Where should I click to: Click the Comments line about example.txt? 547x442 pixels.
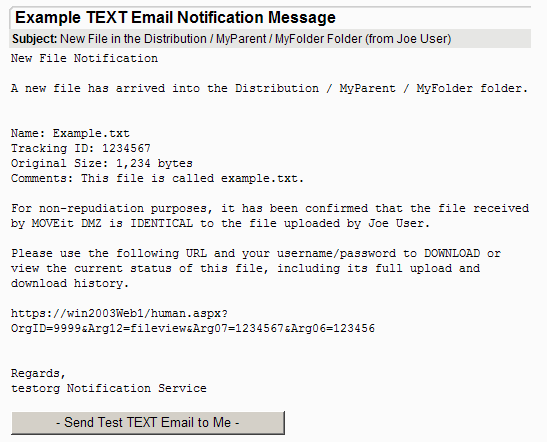coord(157,178)
